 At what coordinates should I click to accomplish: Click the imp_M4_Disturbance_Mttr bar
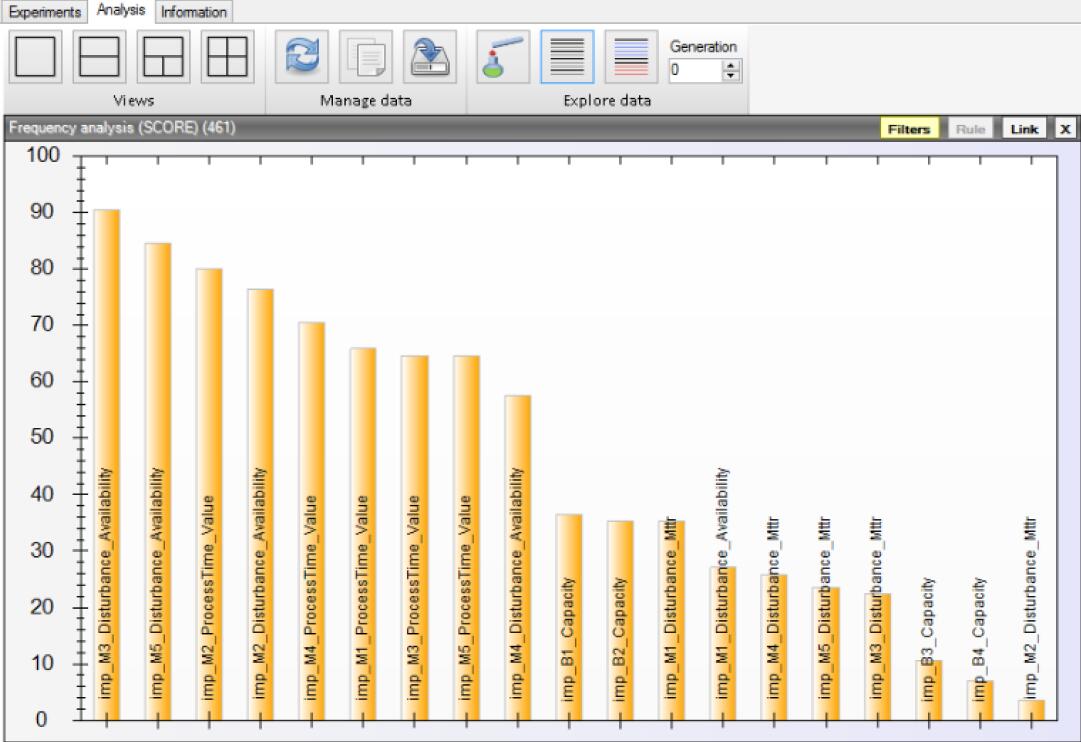(774, 648)
